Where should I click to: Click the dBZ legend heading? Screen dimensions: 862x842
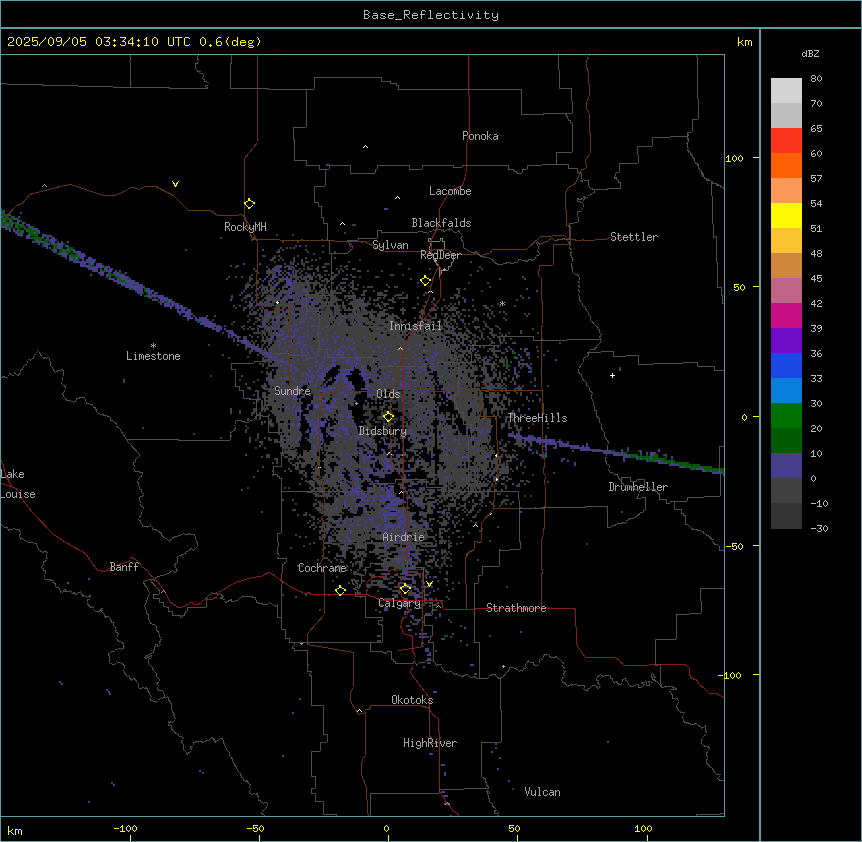click(810, 53)
